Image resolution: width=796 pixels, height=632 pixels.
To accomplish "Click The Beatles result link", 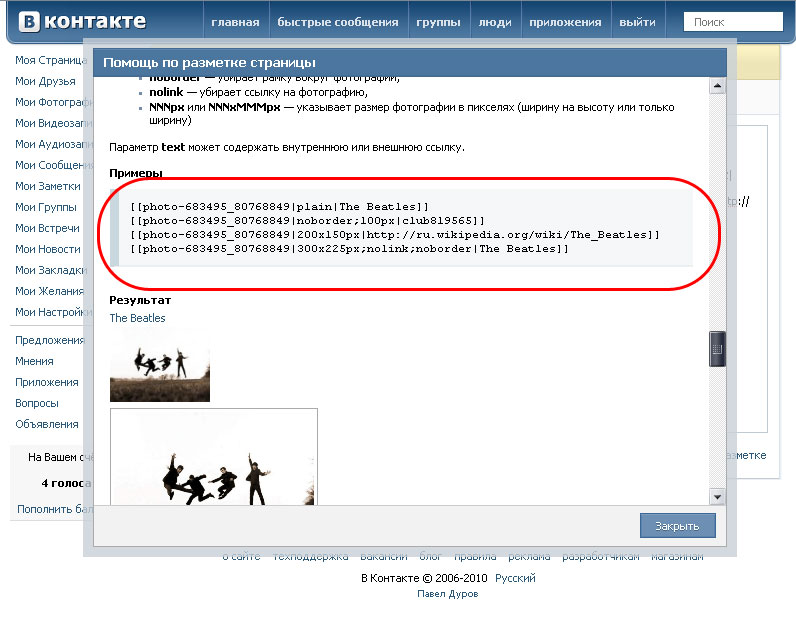I will [137, 318].
